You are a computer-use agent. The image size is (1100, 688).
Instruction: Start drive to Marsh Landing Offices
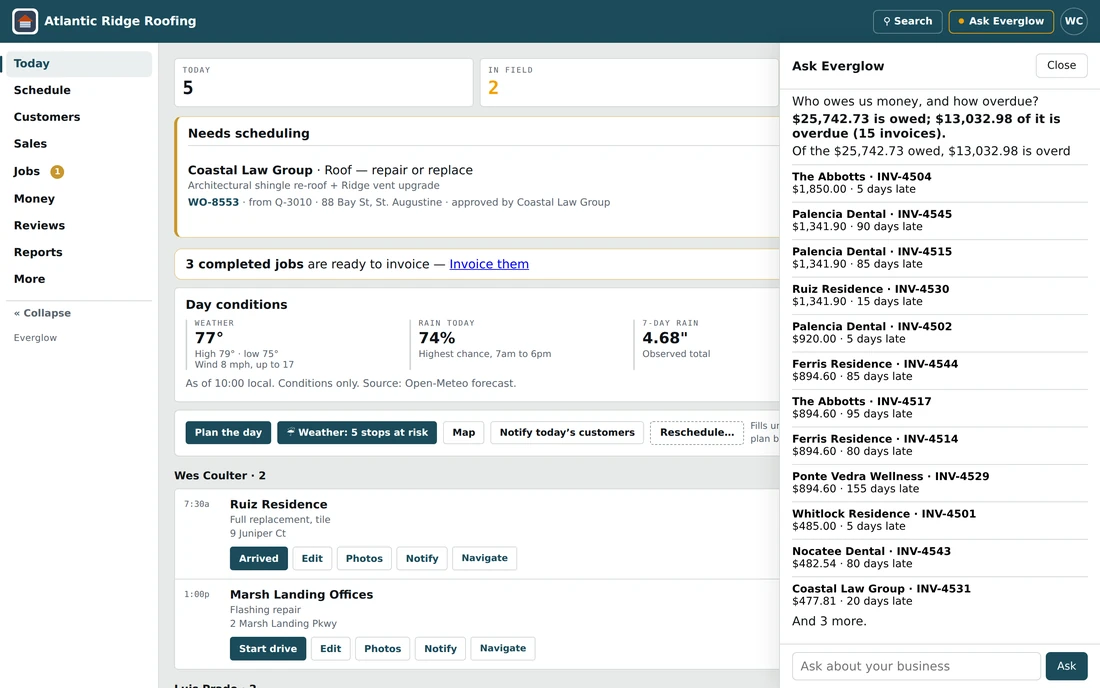(268, 649)
